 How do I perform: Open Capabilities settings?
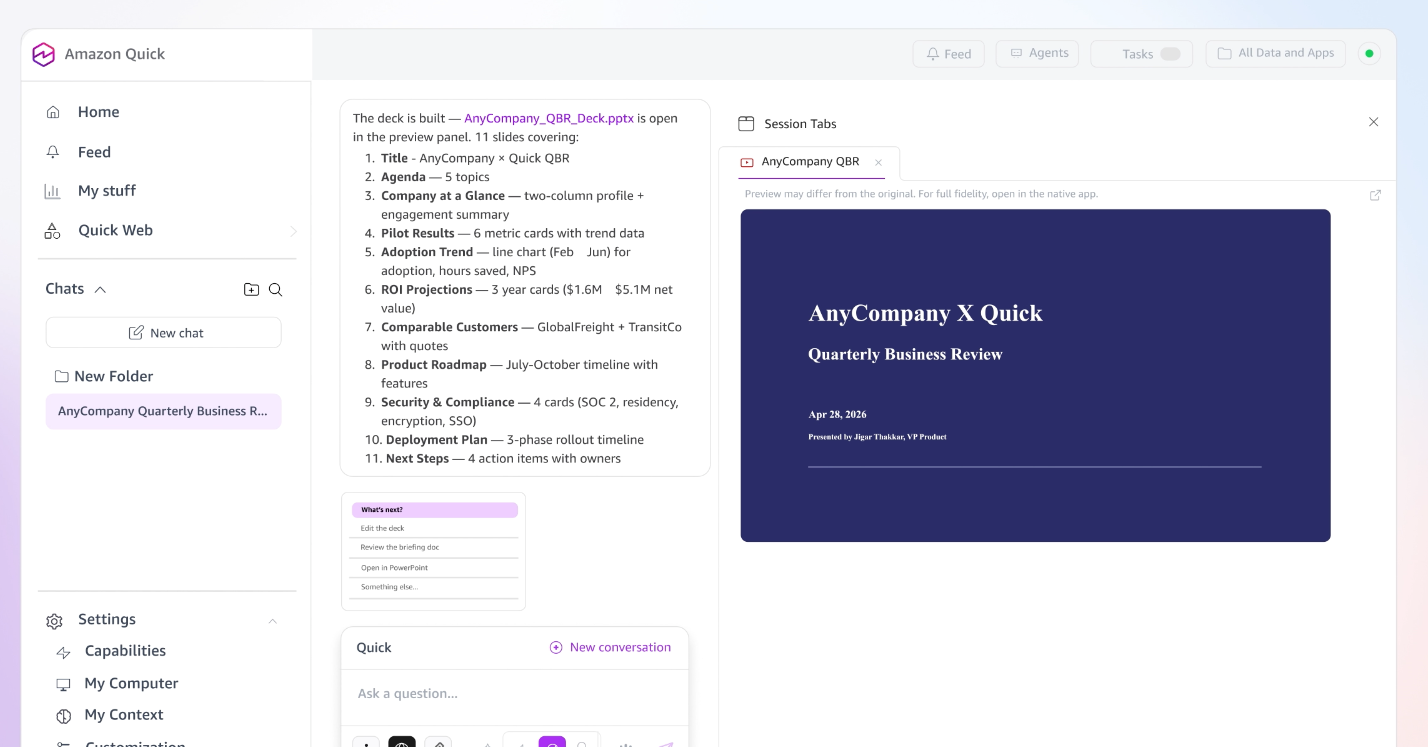point(125,651)
